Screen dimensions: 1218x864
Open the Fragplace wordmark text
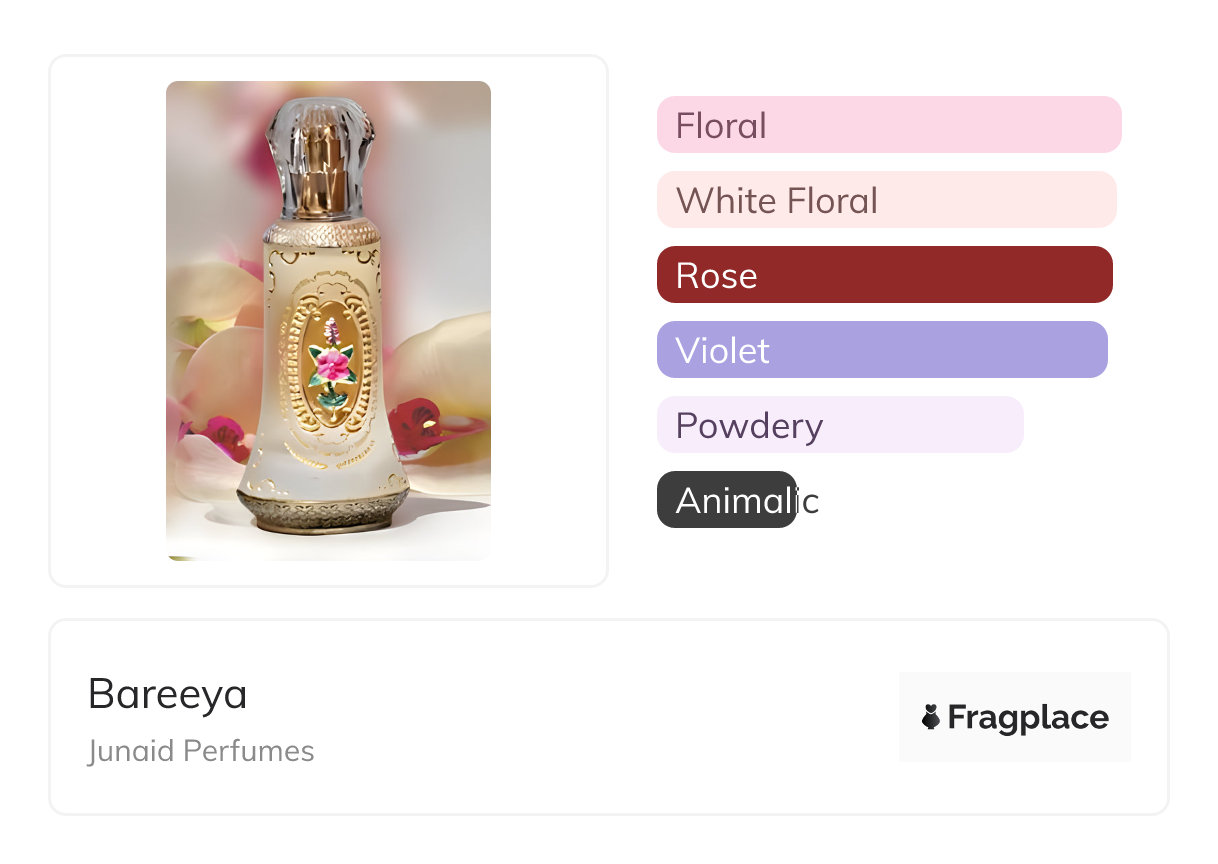pos(1028,717)
